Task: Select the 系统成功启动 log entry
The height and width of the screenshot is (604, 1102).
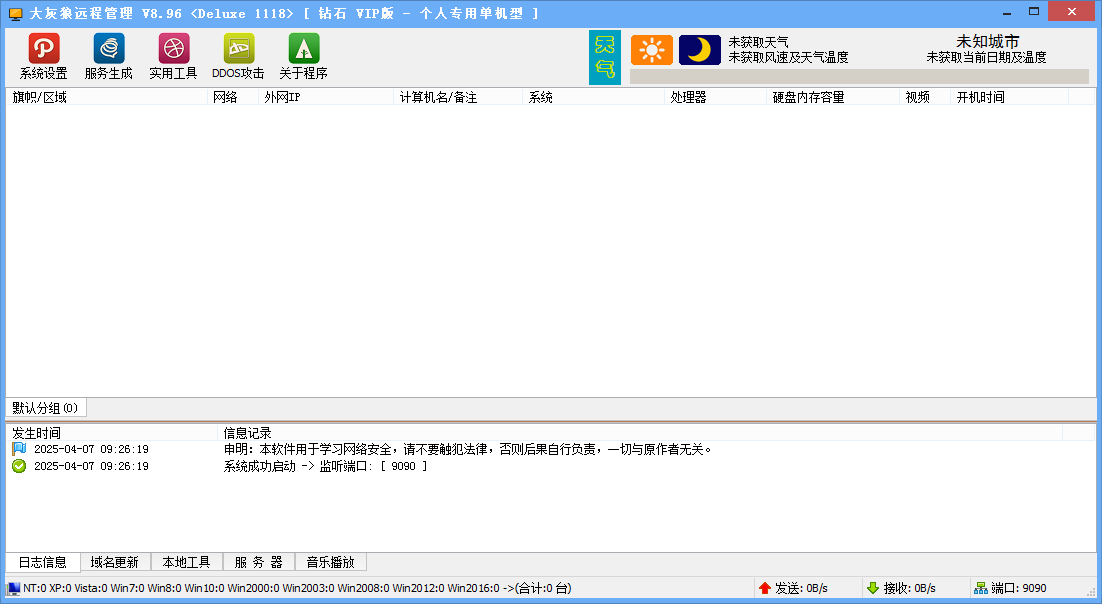Action: (x=325, y=466)
